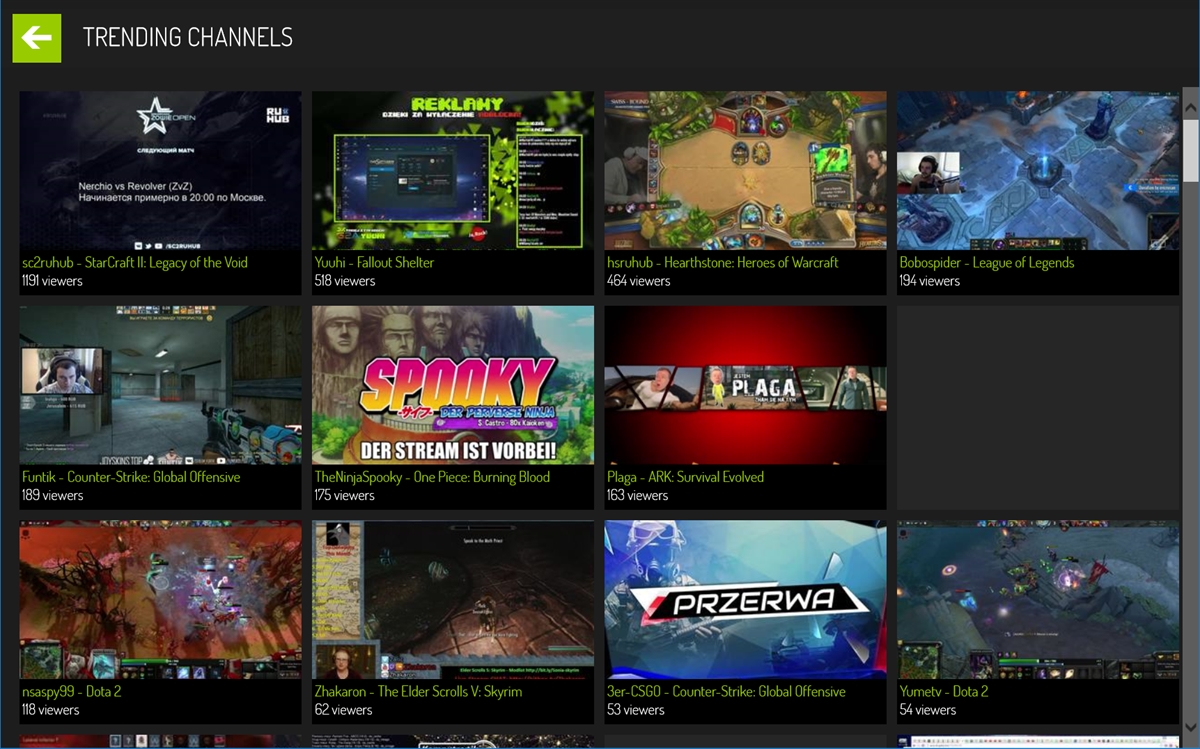
Task: Click the Hearthstone gameplay thumbnail
Action: [744, 169]
